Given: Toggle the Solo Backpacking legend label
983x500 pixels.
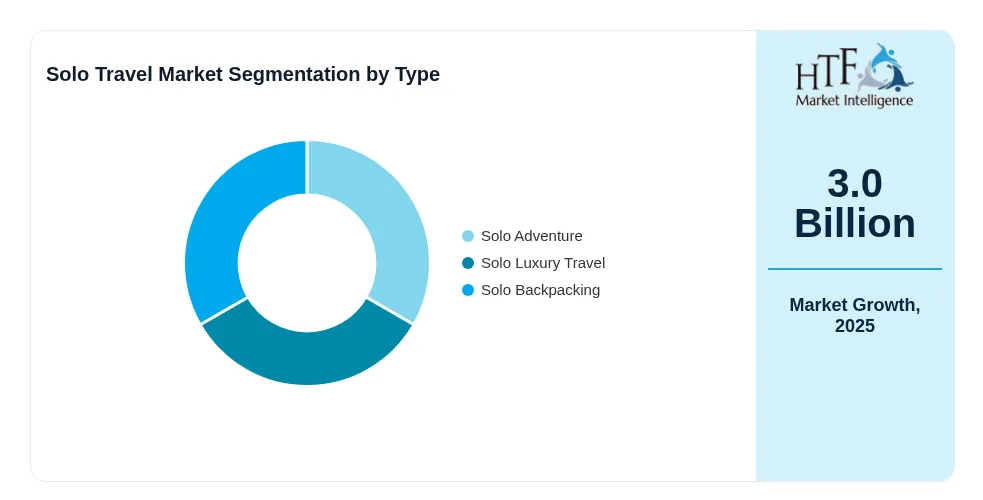Looking at the screenshot, I should coord(540,290).
